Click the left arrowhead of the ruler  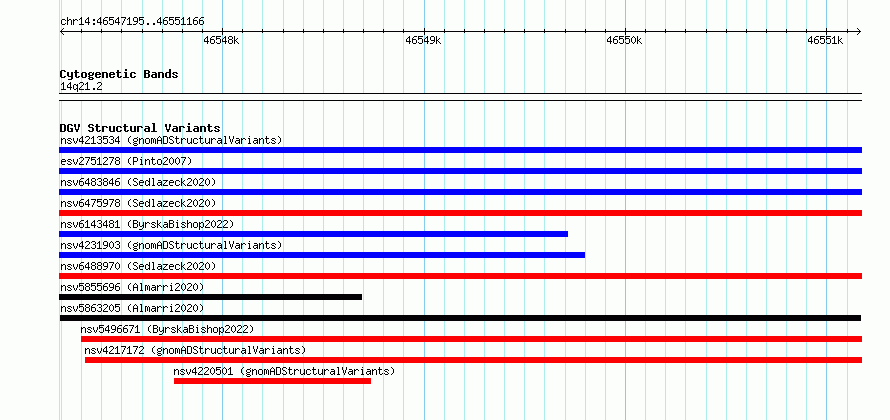point(62,31)
